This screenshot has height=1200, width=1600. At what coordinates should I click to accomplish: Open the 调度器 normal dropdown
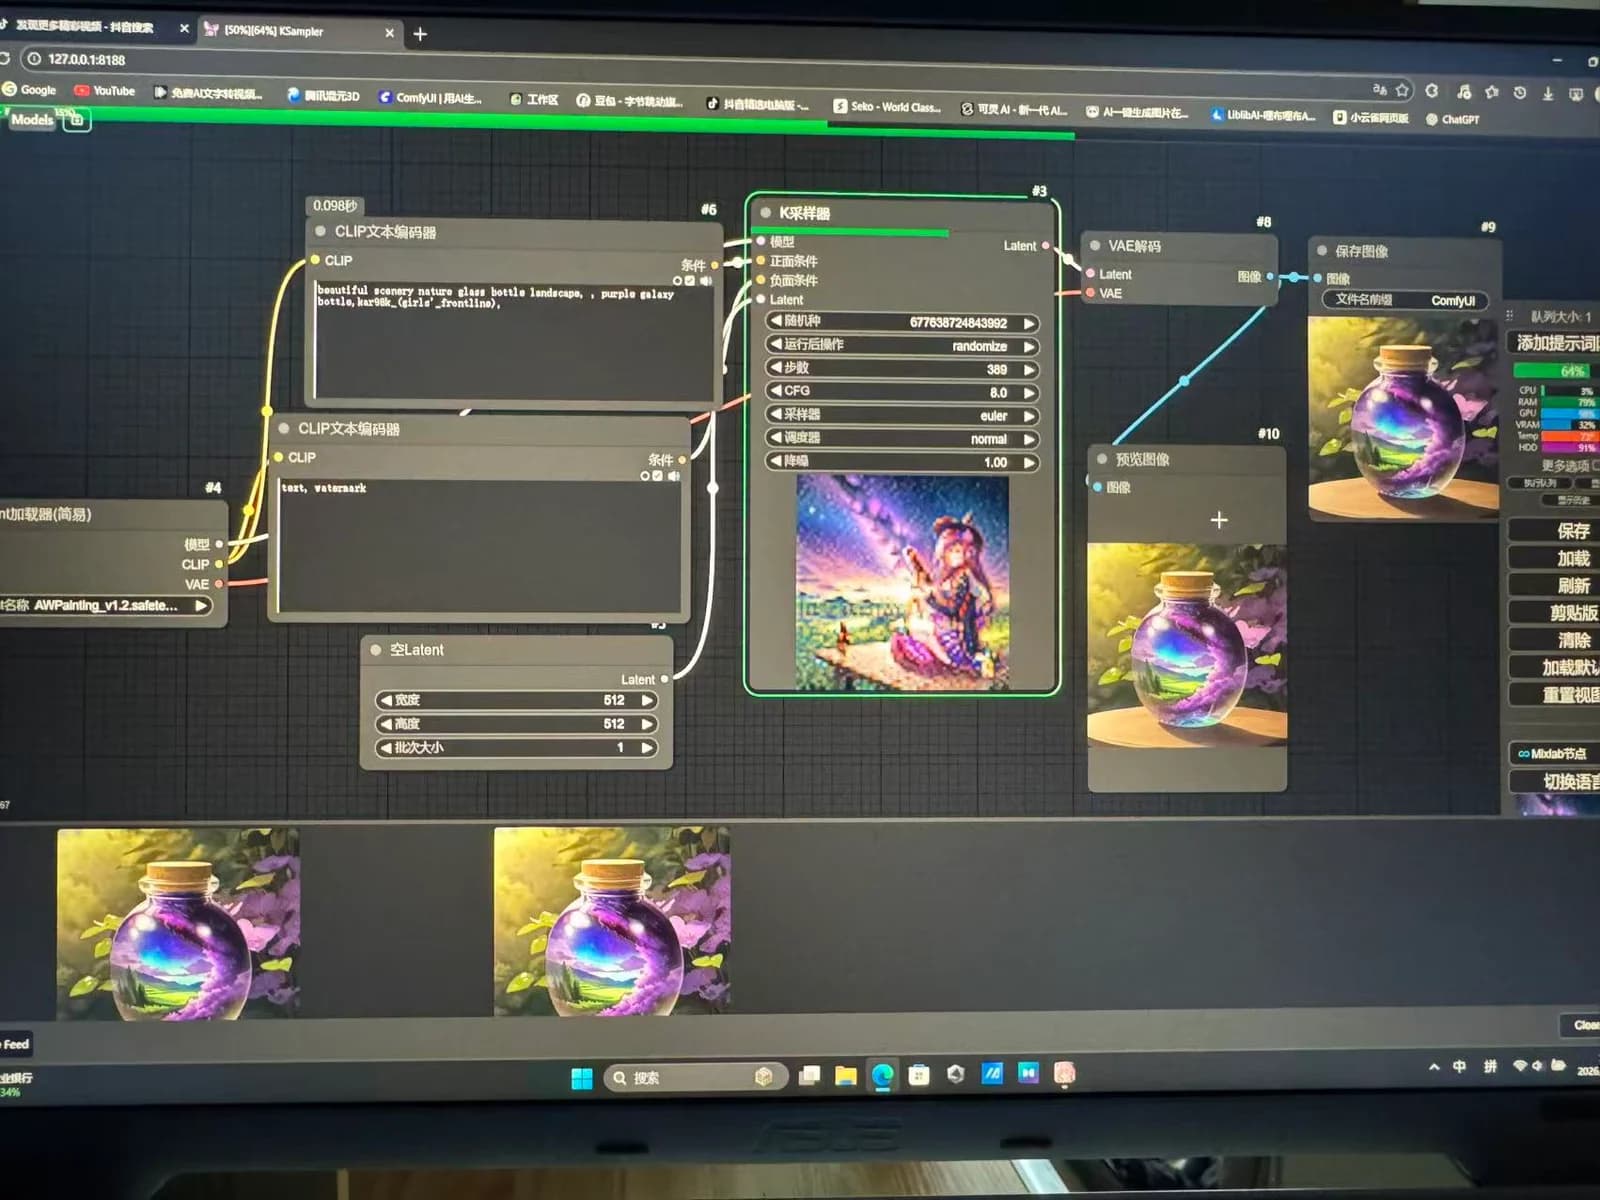[x=902, y=439]
